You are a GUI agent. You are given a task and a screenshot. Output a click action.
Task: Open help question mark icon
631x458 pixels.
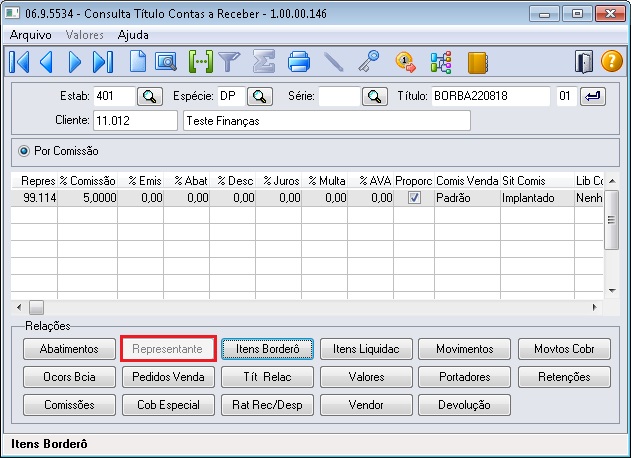(612, 61)
